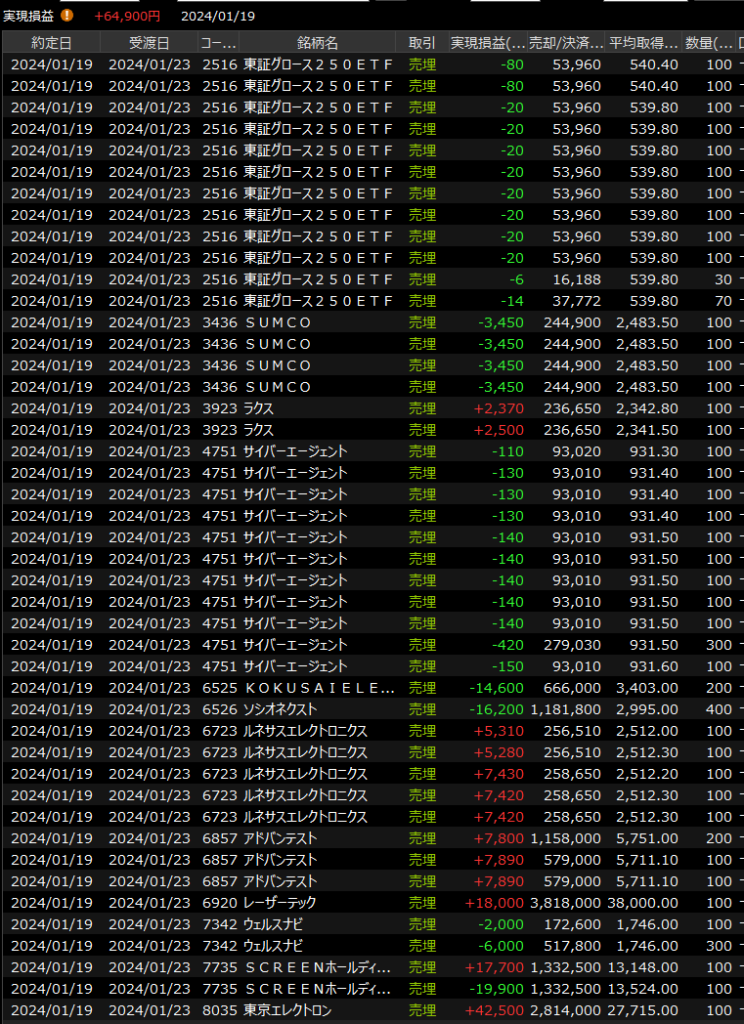Click the 売却/決済 column header

(566, 42)
